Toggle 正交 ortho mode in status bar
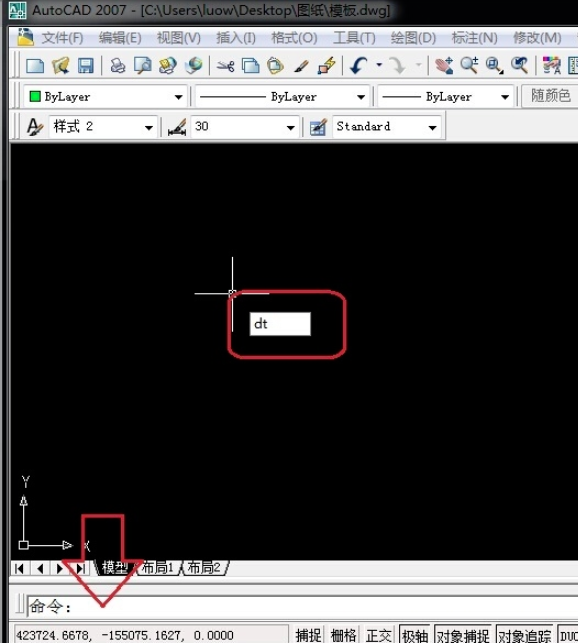578x643 pixels. [x=378, y=635]
